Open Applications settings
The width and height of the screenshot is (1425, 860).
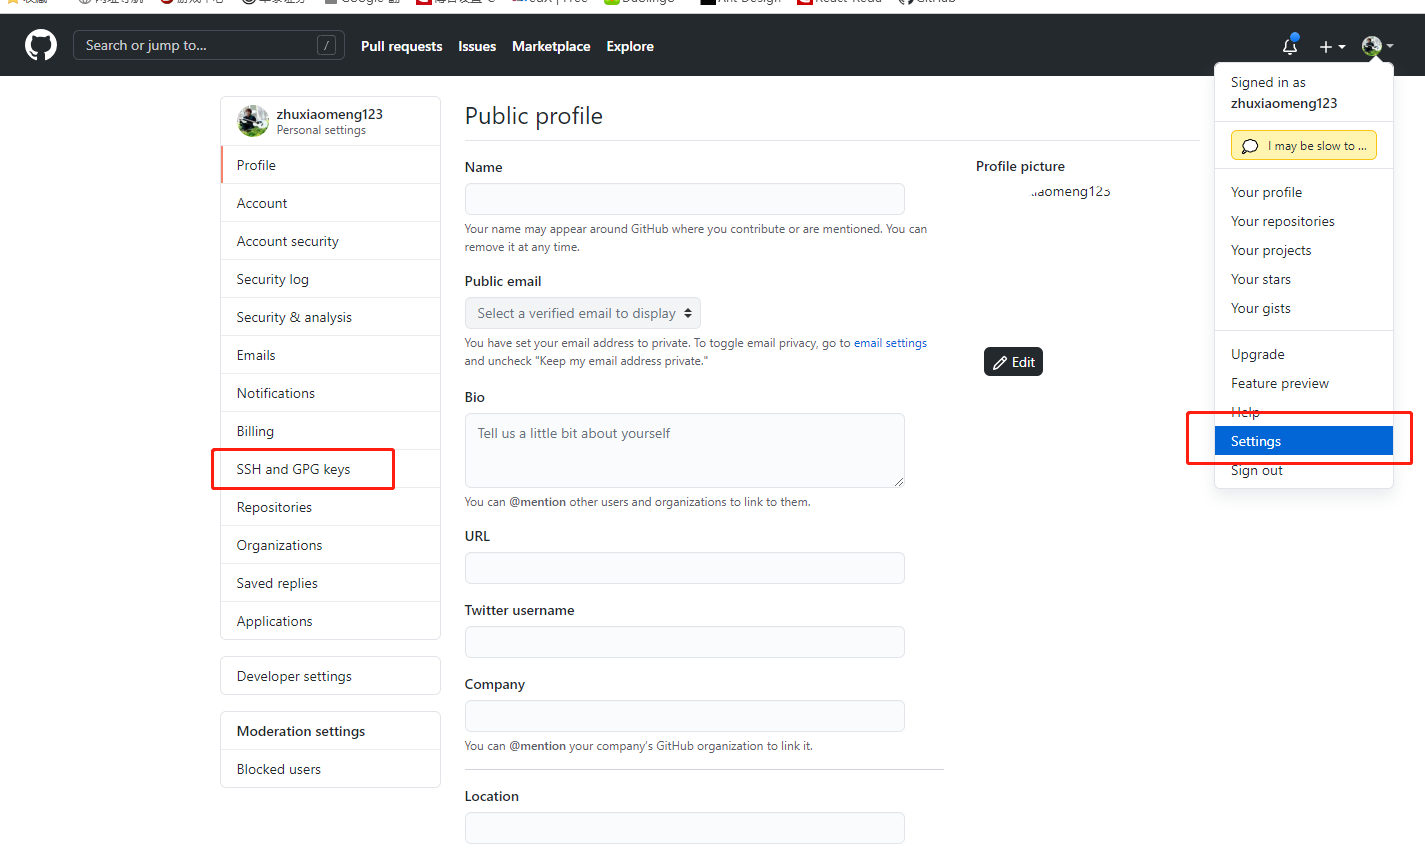point(331,621)
